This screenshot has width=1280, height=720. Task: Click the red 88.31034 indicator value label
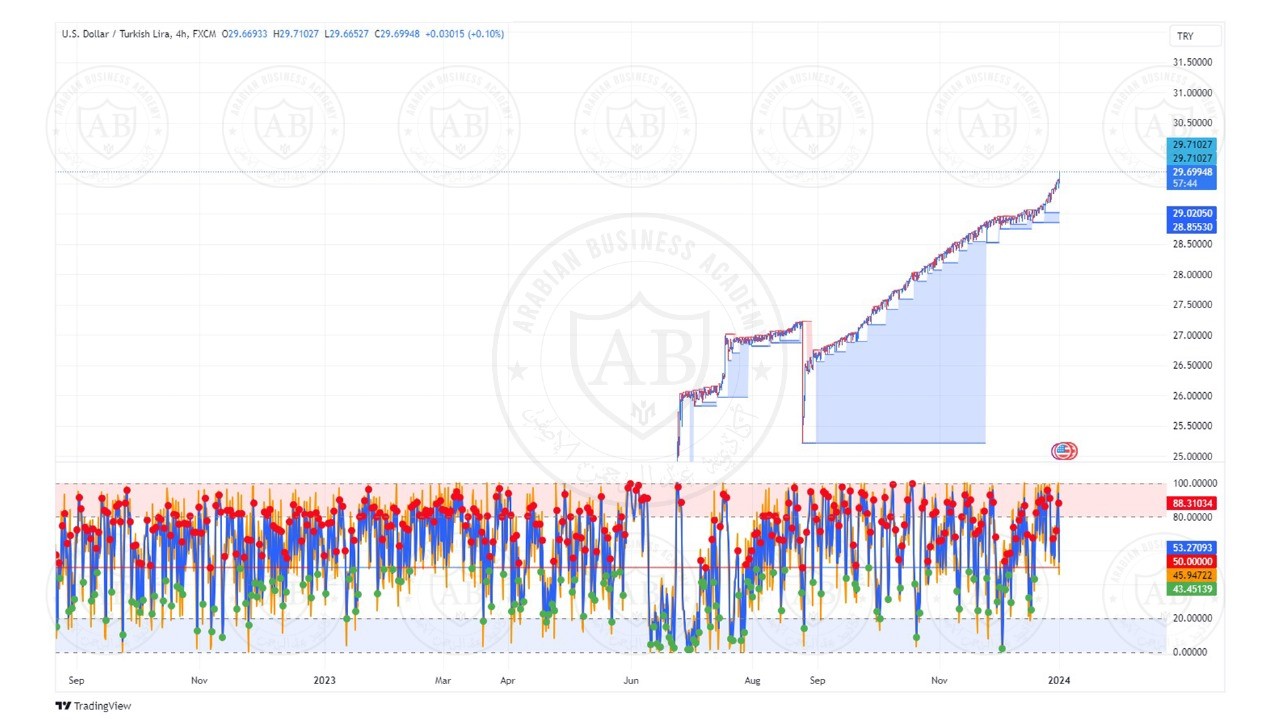pyautogui.click(x=1192, y=503)
